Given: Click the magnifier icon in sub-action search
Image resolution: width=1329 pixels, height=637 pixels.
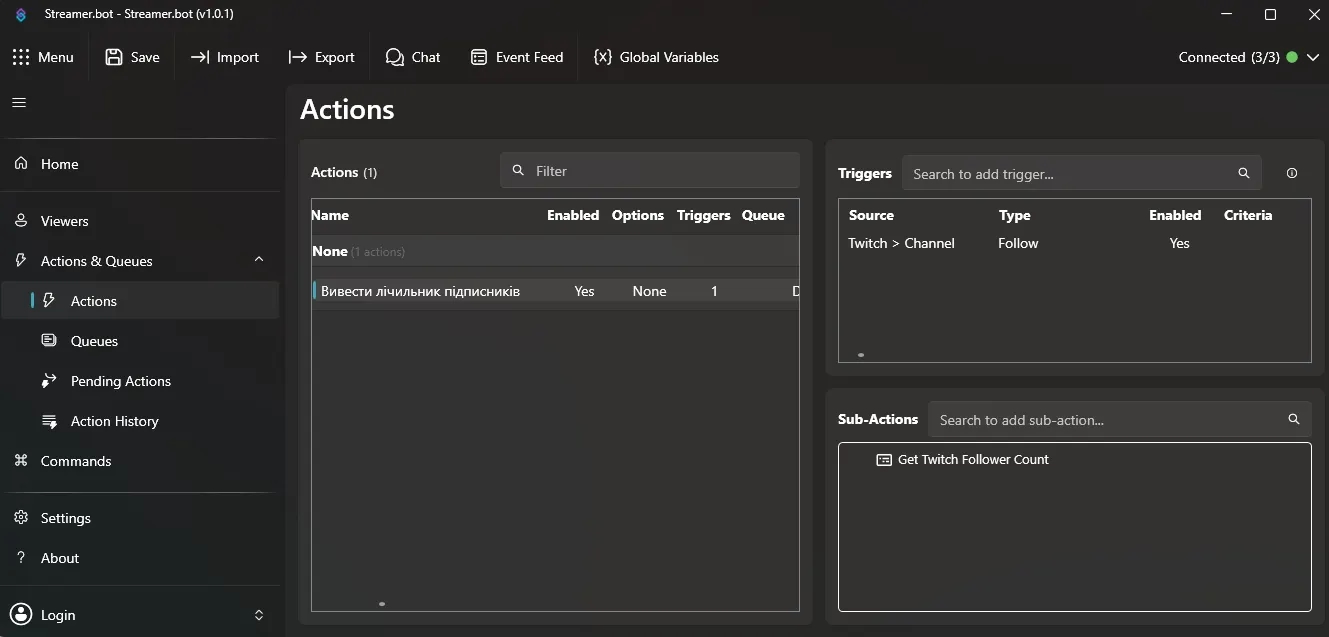Looking at the screenshot, I should click(x=1293, y=419).
